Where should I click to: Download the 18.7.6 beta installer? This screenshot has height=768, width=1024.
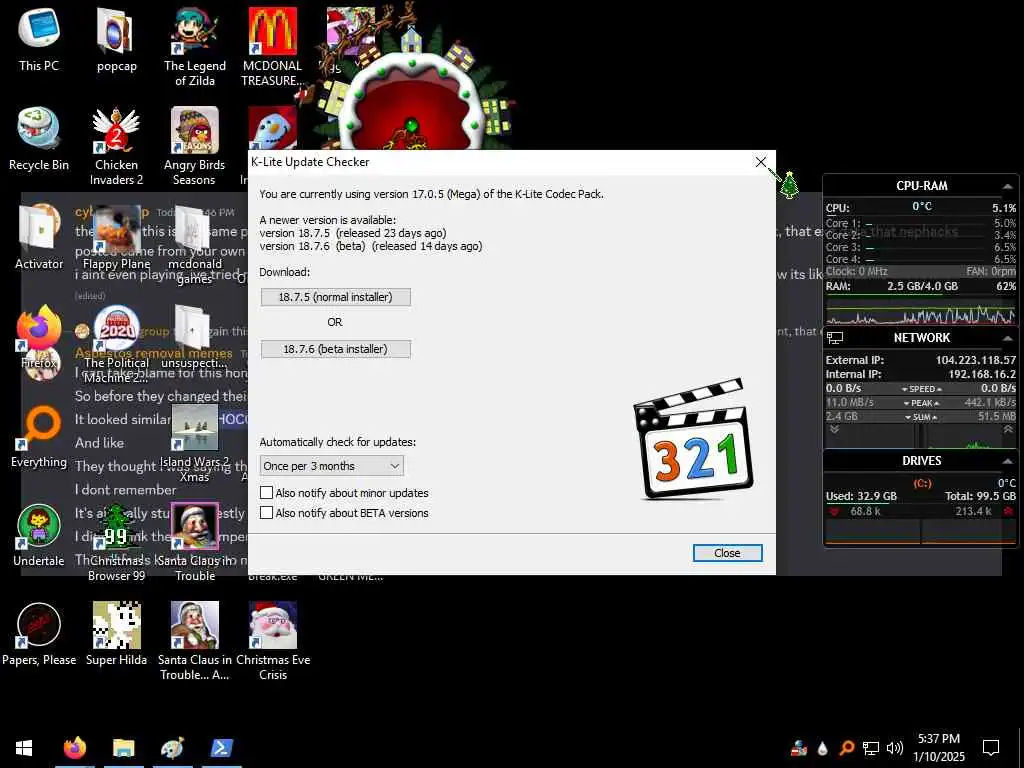(336, 349)
